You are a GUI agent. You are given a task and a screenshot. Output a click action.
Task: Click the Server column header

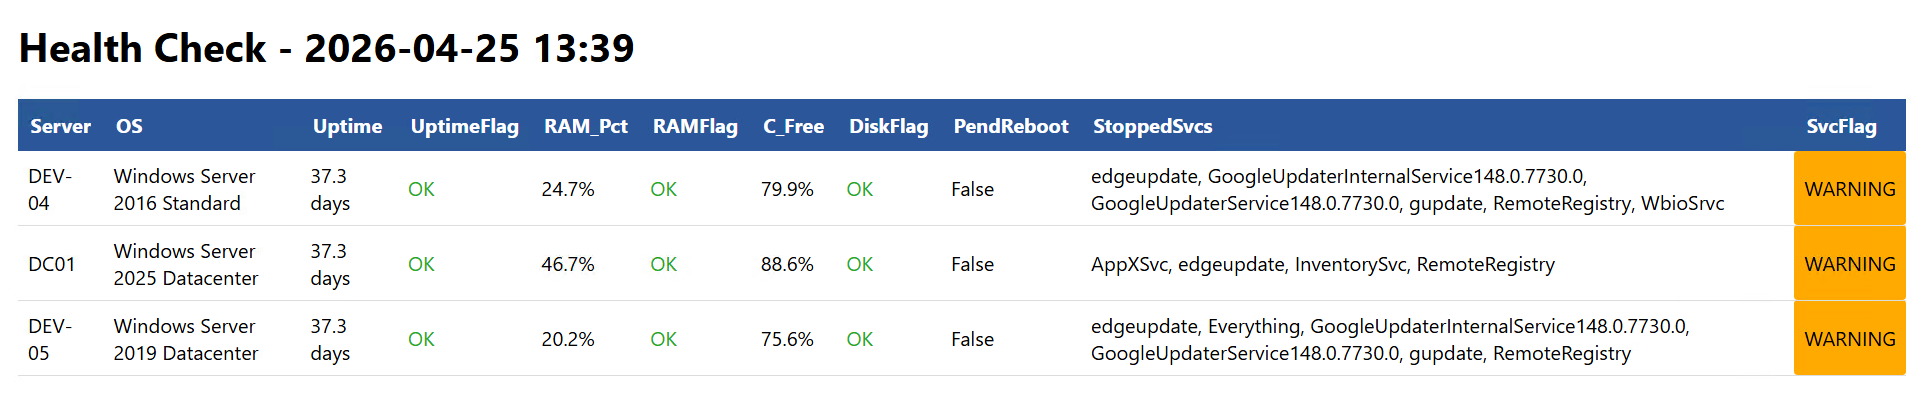tap(60, 126)
